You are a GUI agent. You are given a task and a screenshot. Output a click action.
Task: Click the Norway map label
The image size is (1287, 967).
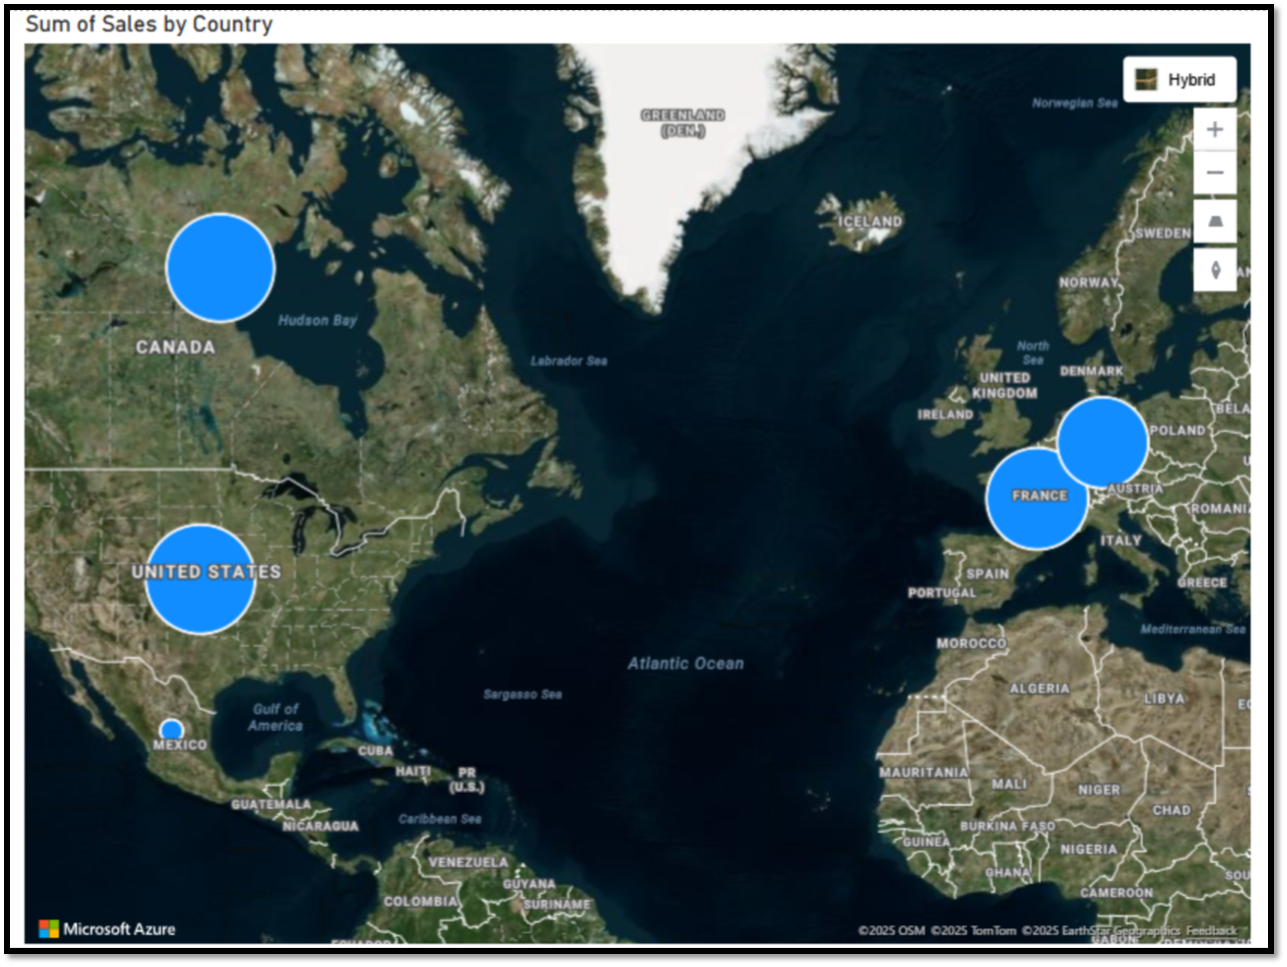[1089, 283]
